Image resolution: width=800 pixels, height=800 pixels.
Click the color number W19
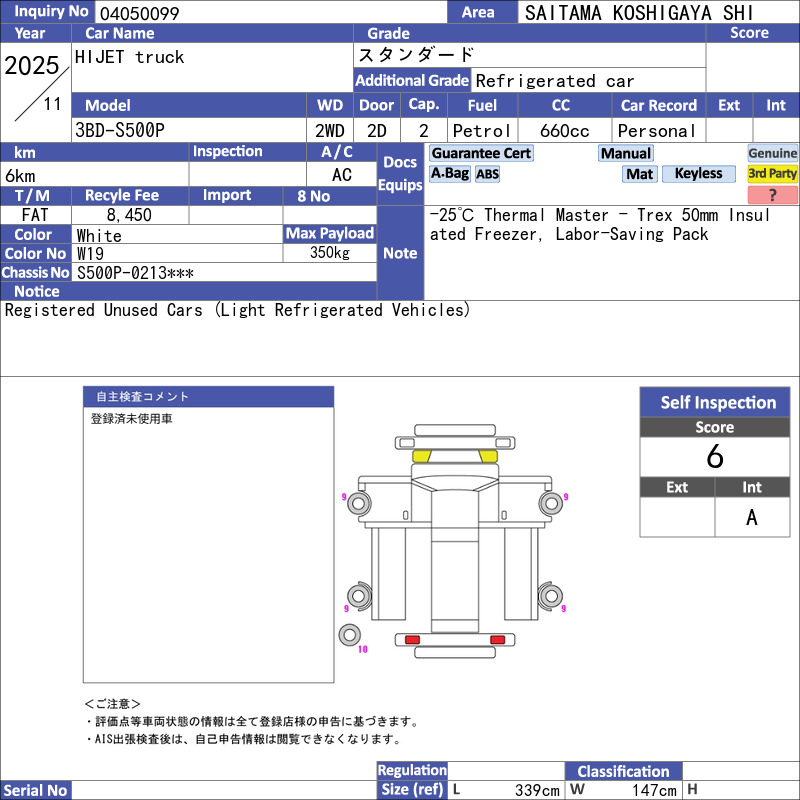pyautogui.click(x=90, y=254)
